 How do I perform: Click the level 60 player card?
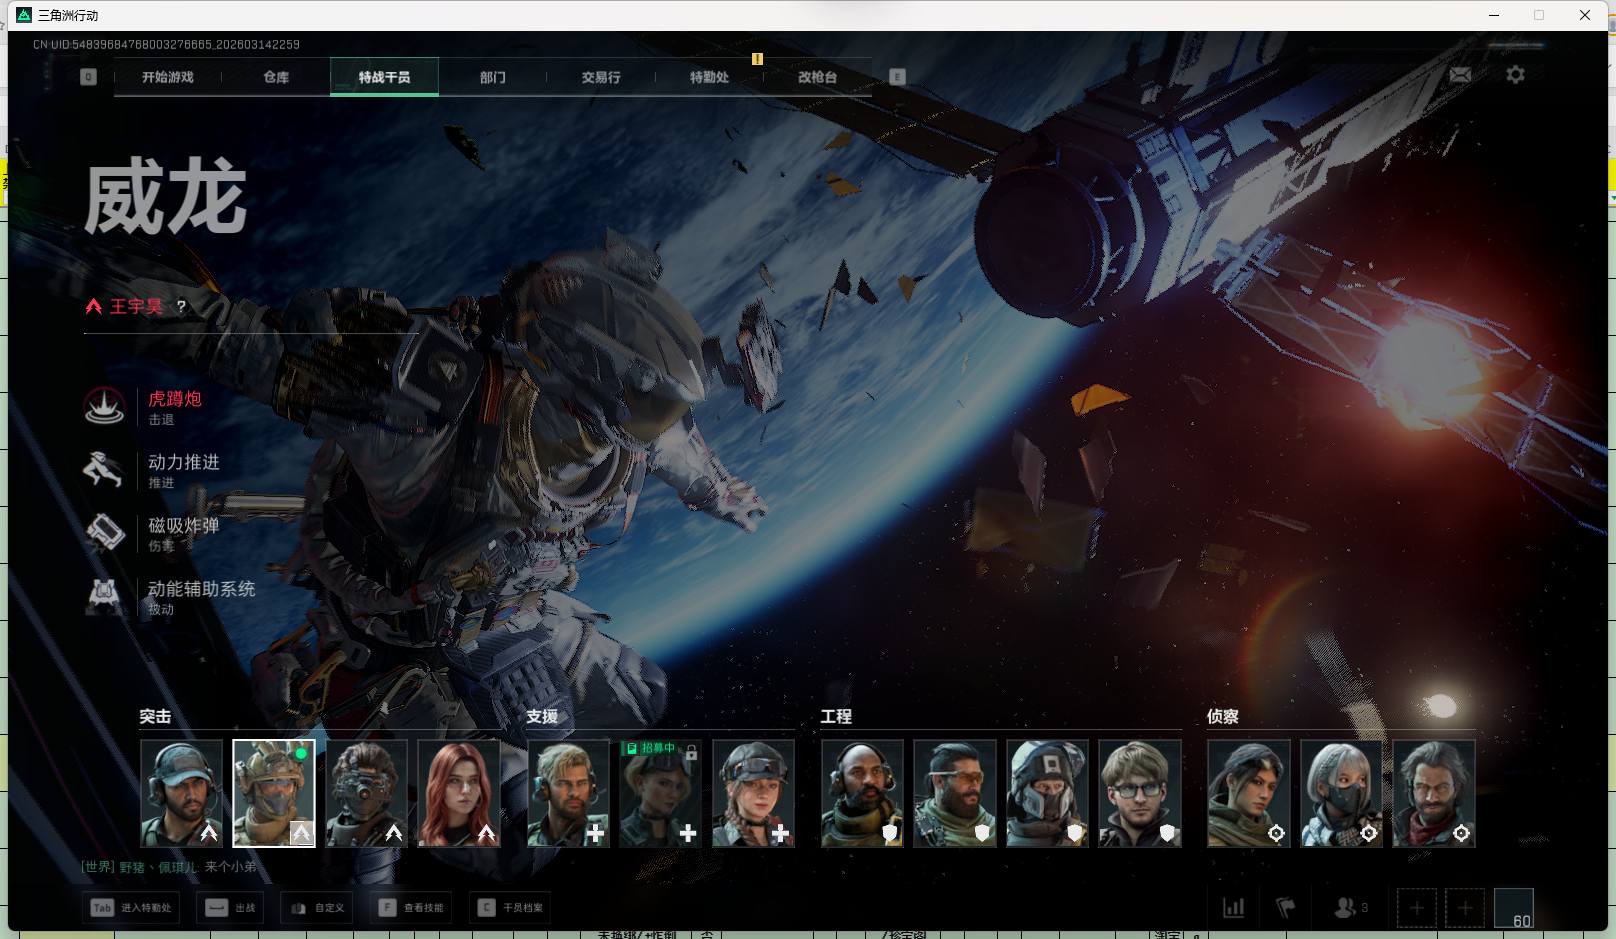[x=1513, y=908]
